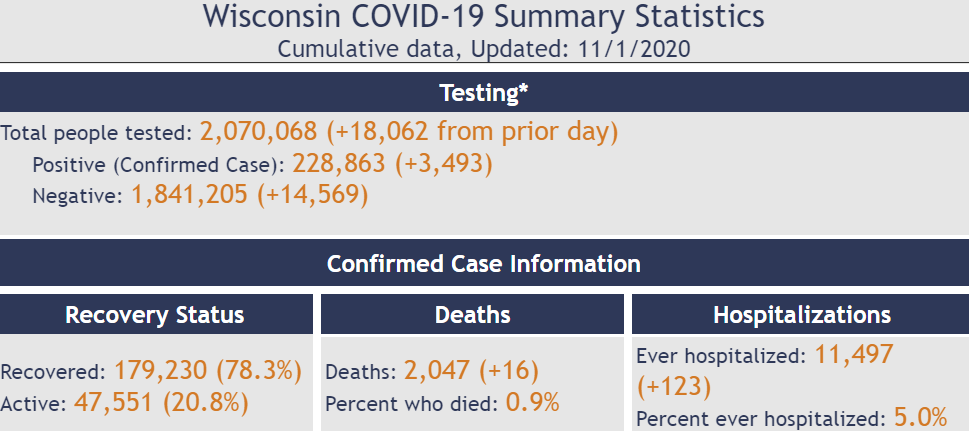Viewport: 969px width, 431px height.
Task: Select the +14,569 negative test increase
Action: [x=313, y=195]
